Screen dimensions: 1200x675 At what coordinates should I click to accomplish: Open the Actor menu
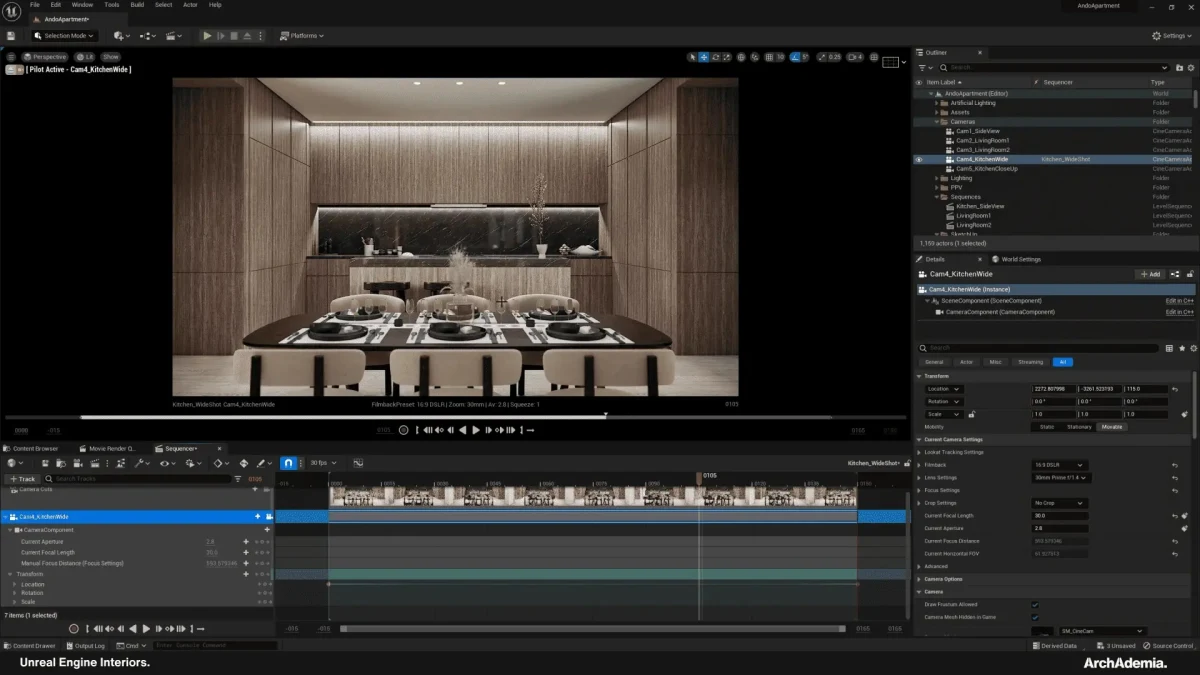(x=190, y=5)
